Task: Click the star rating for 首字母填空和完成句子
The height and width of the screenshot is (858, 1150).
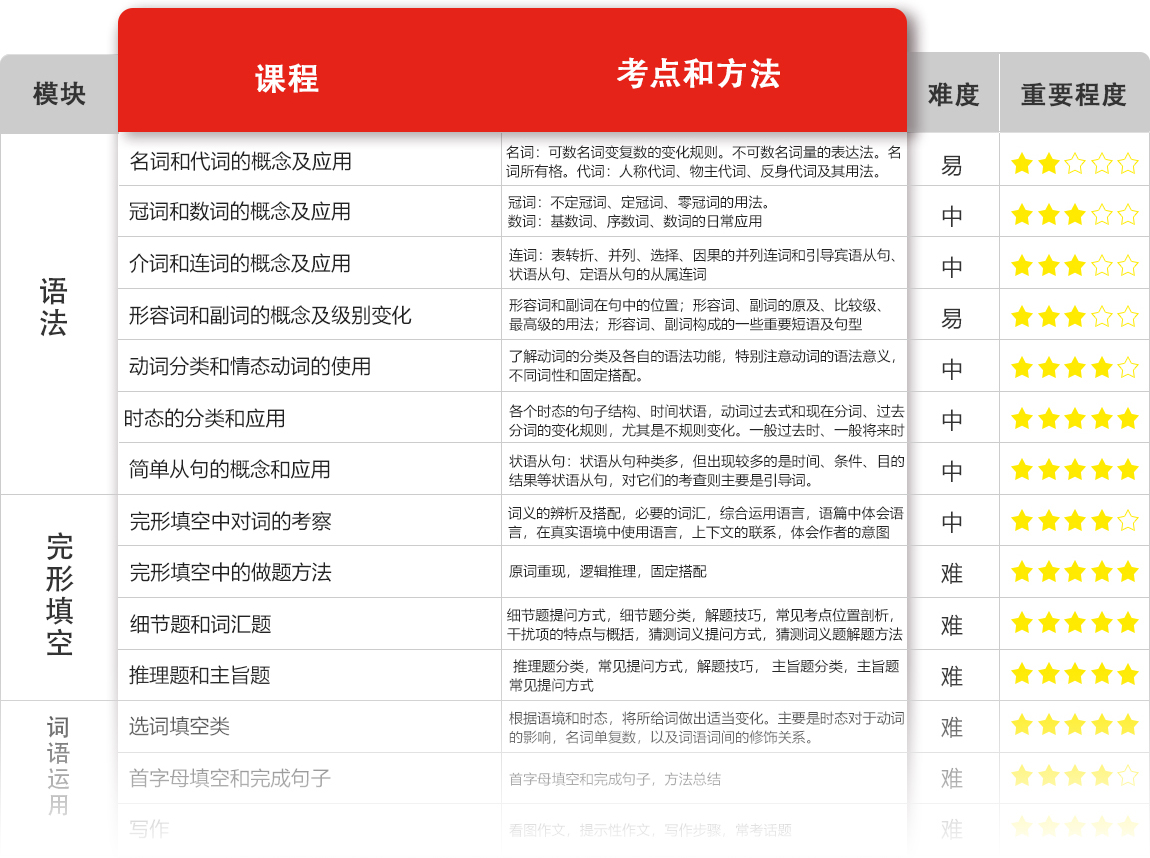Action: click(1074, 775)
